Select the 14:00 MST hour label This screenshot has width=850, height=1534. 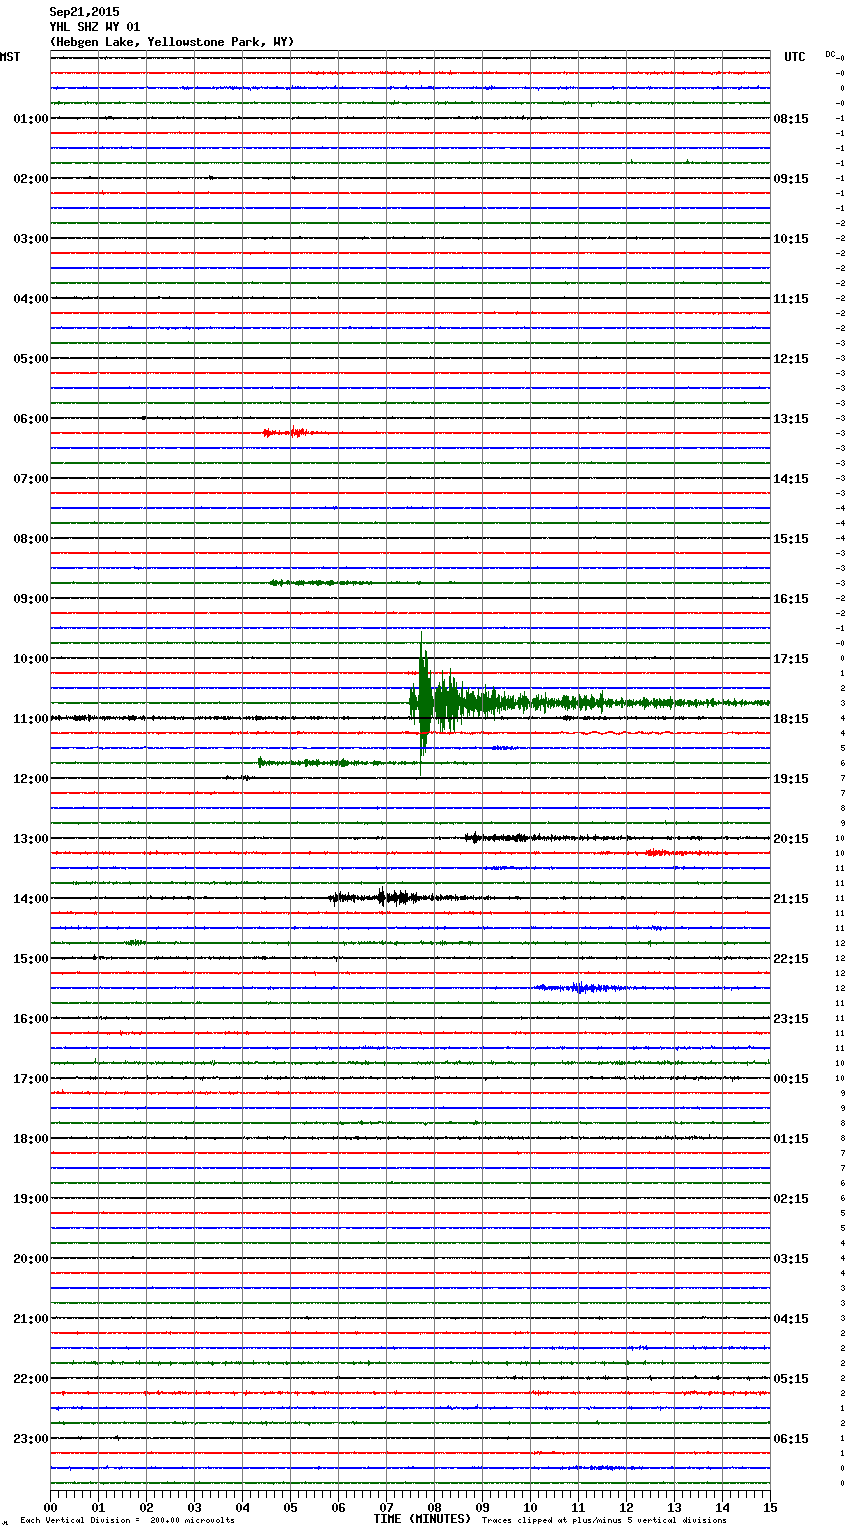(x=30, y=899)
